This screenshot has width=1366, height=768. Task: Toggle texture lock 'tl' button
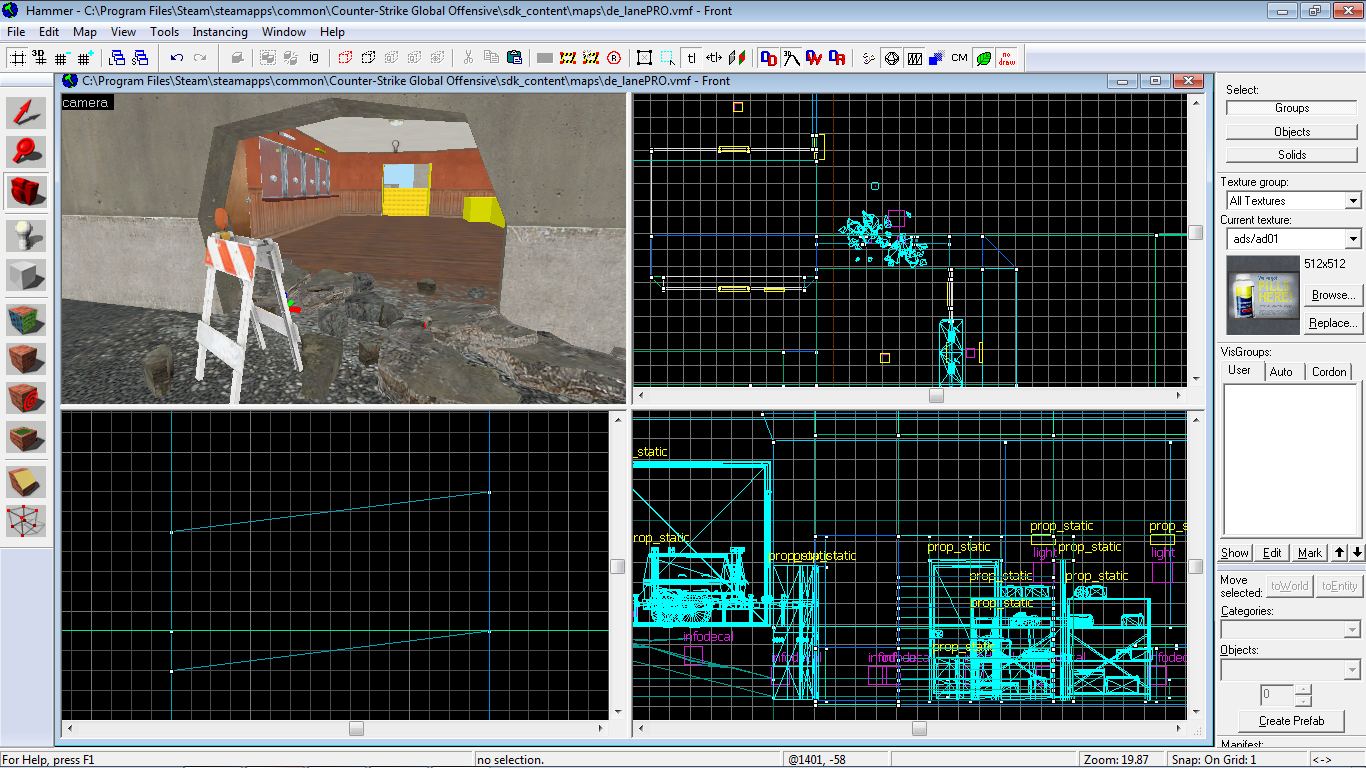click(x=691, y=58)
